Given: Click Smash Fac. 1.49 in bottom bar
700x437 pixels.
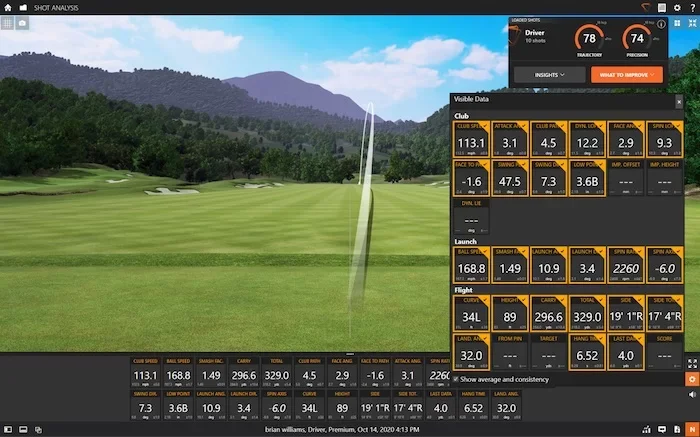Looking at the screenshot, I should 211,372.
